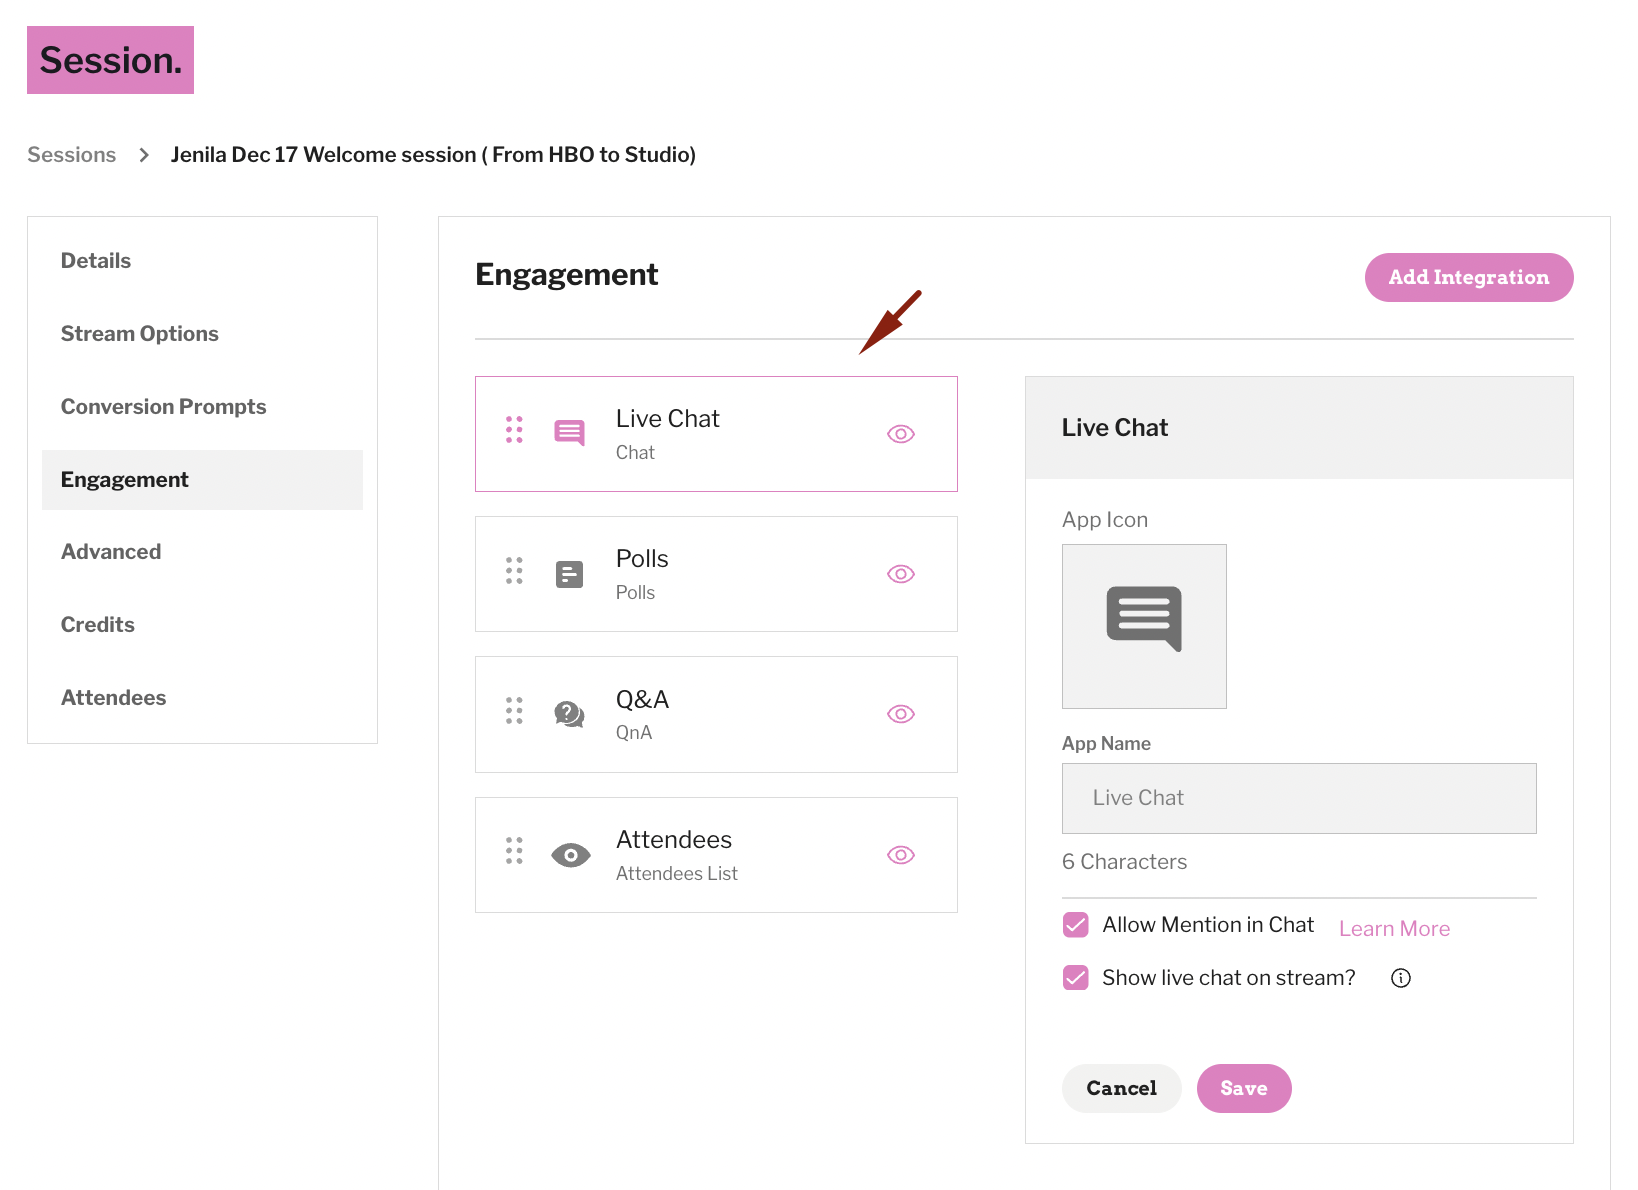
Task: Select the Attendees List subtitle
Action: pos(677,874)
